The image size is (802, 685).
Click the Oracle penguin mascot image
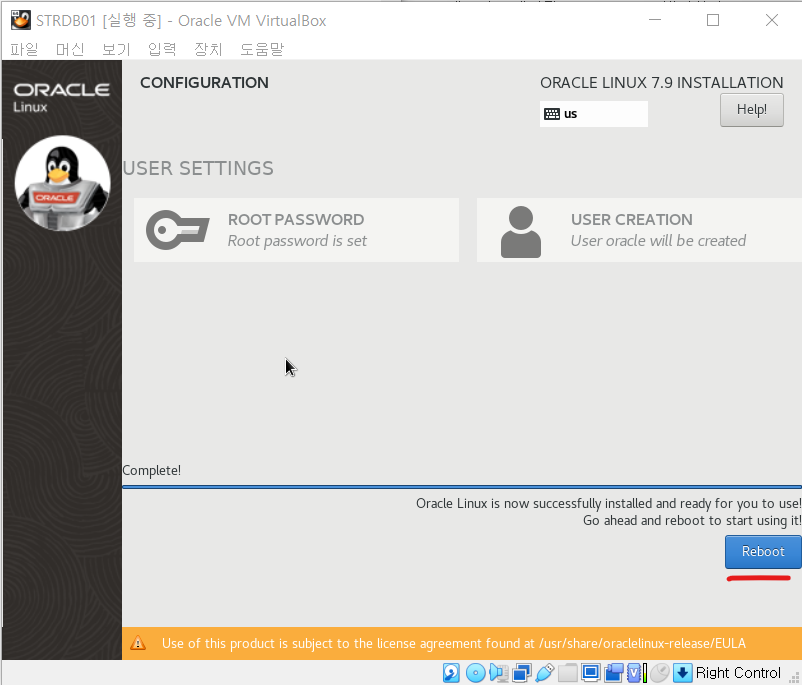pos(62,183)
